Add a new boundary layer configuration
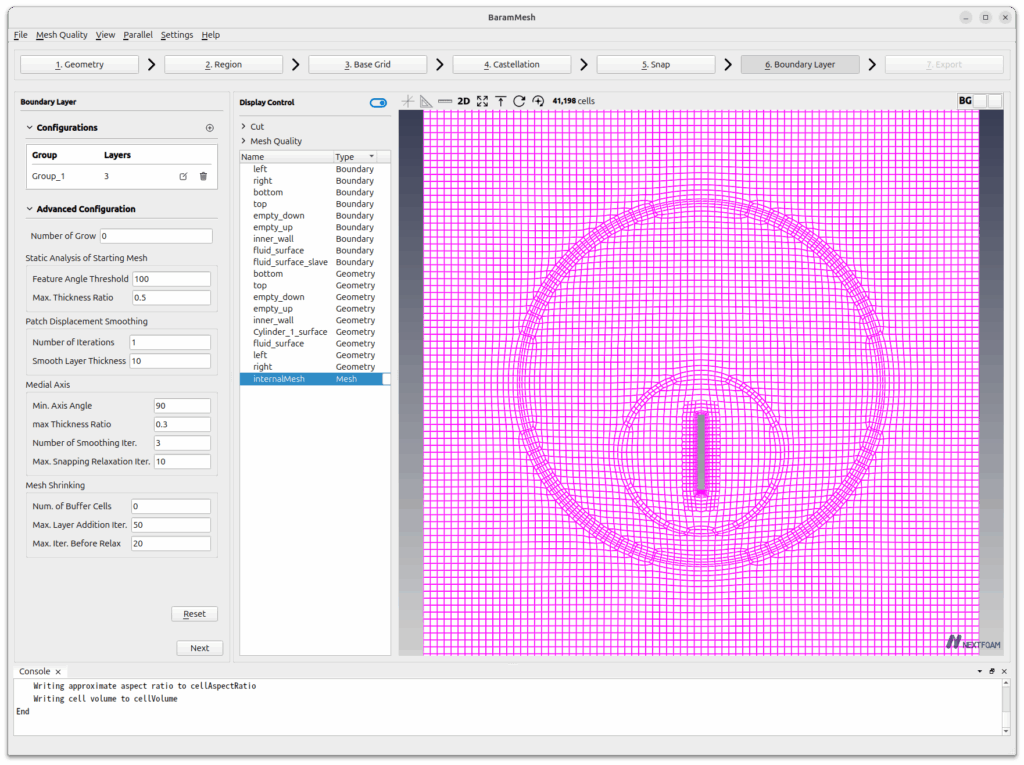Viewport: 1024px width, 765px height. click(210, 128)
